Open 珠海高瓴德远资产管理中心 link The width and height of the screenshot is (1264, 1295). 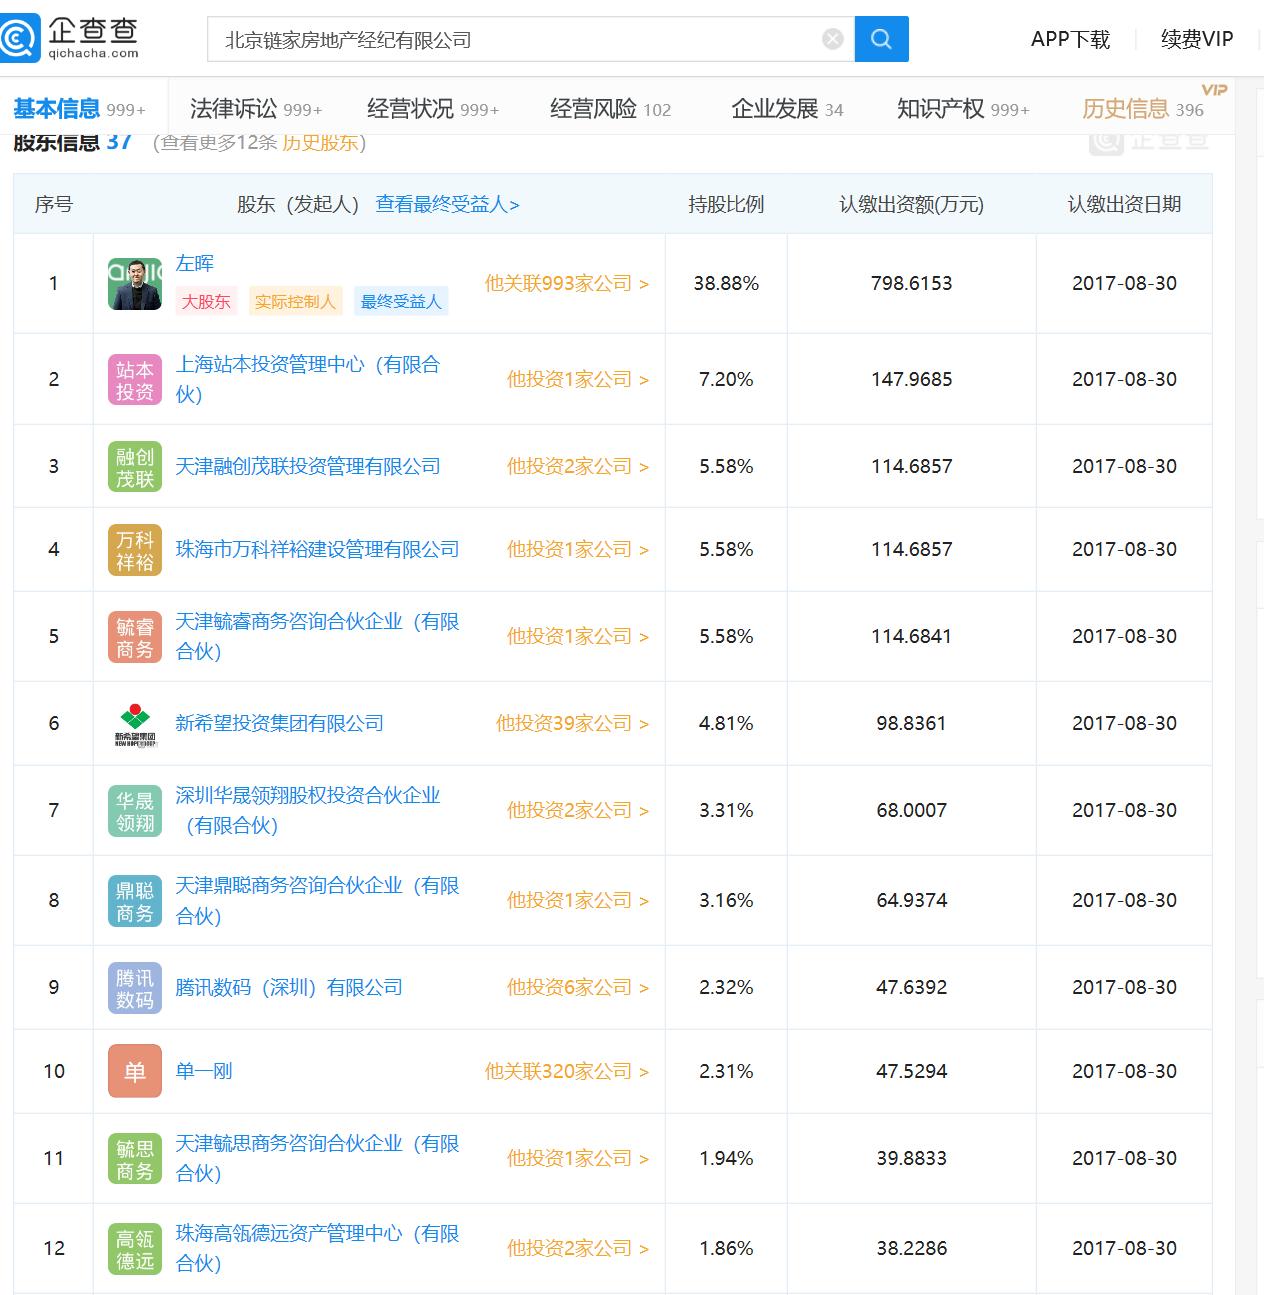318,1248
